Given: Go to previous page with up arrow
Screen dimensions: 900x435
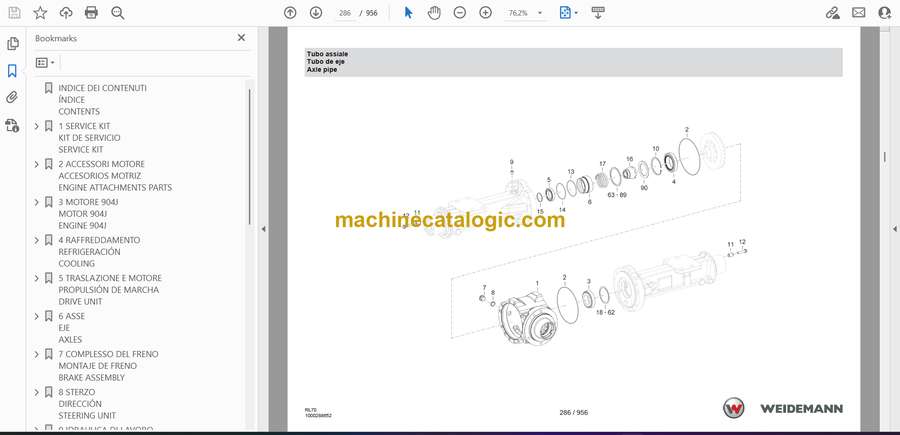Looking at the screenshot, I should pos(290,13).
